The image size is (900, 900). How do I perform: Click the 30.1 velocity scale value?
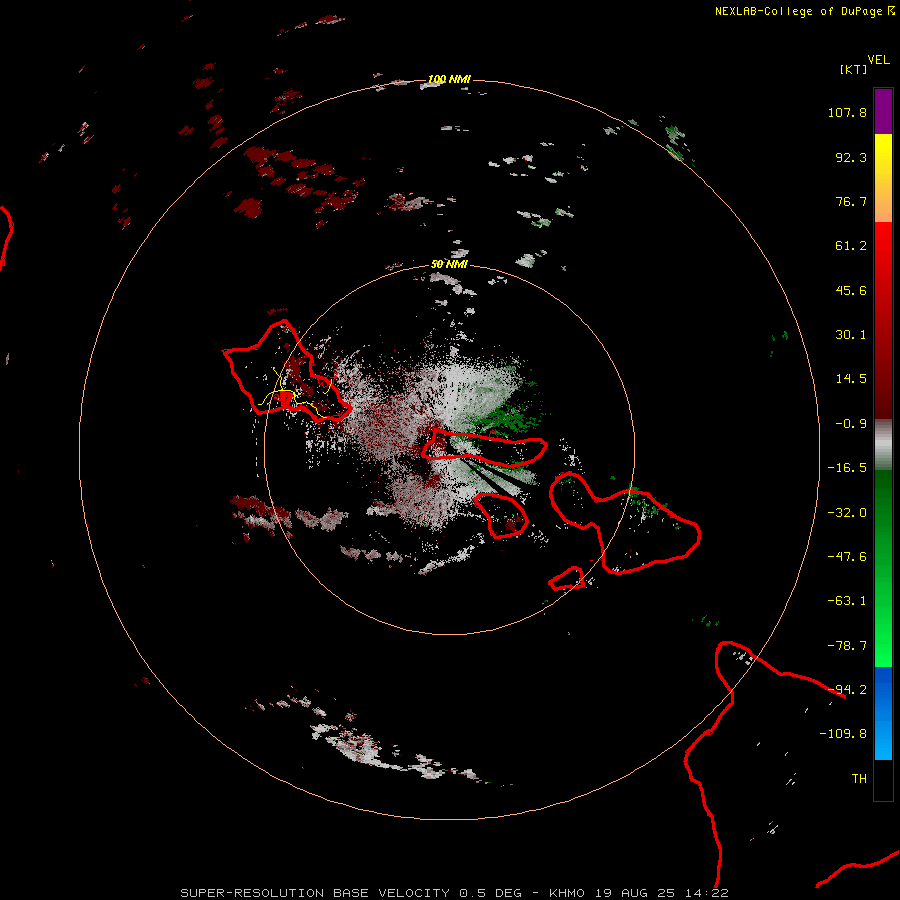[851, 335]
